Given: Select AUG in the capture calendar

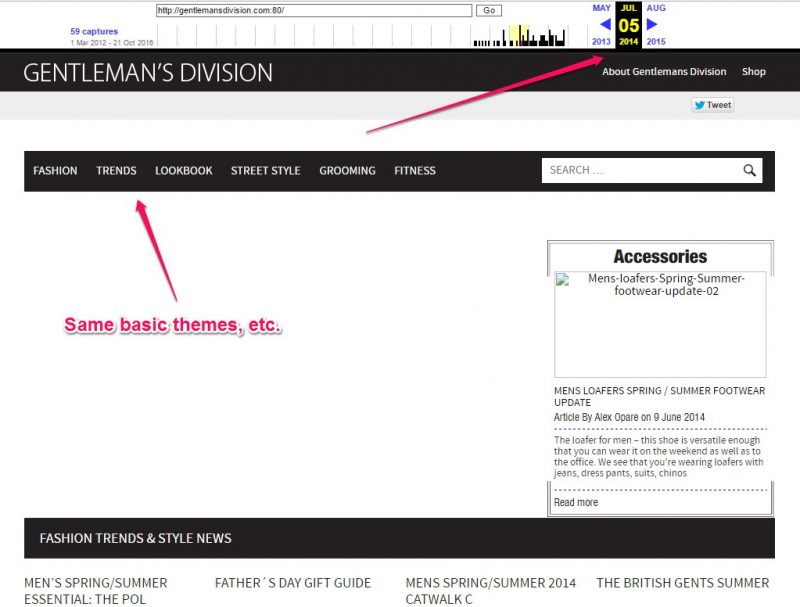Looking at the screenshot, I should coord(656,8).
